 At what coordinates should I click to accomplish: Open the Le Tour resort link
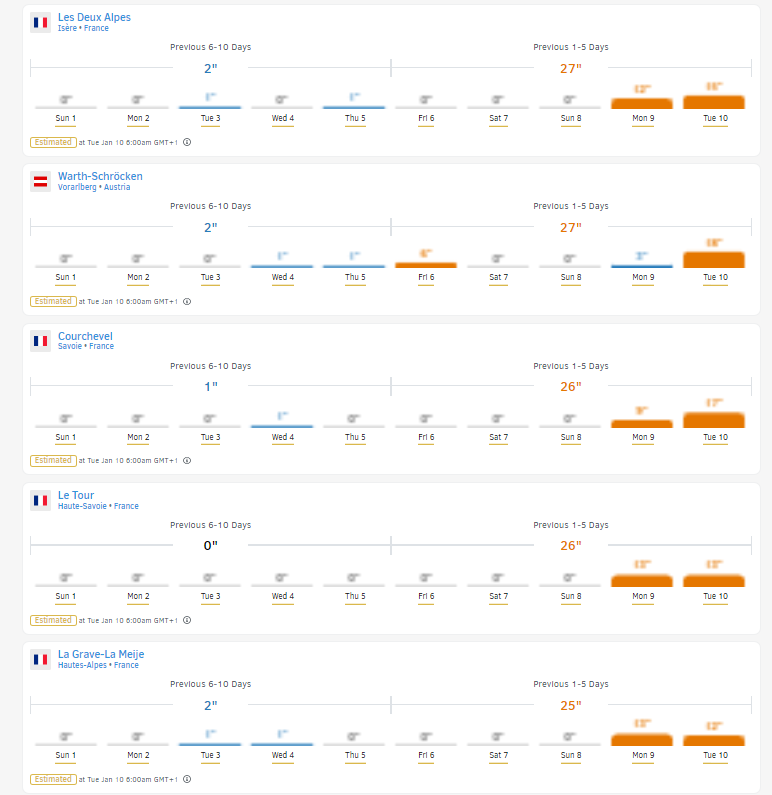click(76, 495)
